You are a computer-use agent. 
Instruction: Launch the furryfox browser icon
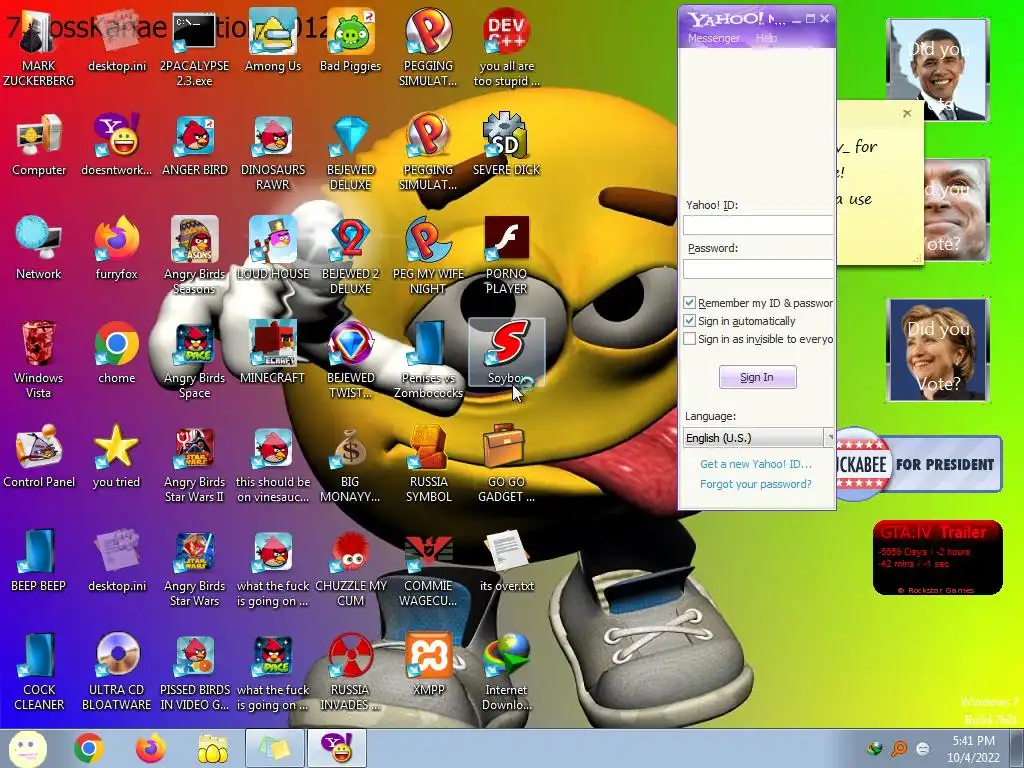[117, 249]
